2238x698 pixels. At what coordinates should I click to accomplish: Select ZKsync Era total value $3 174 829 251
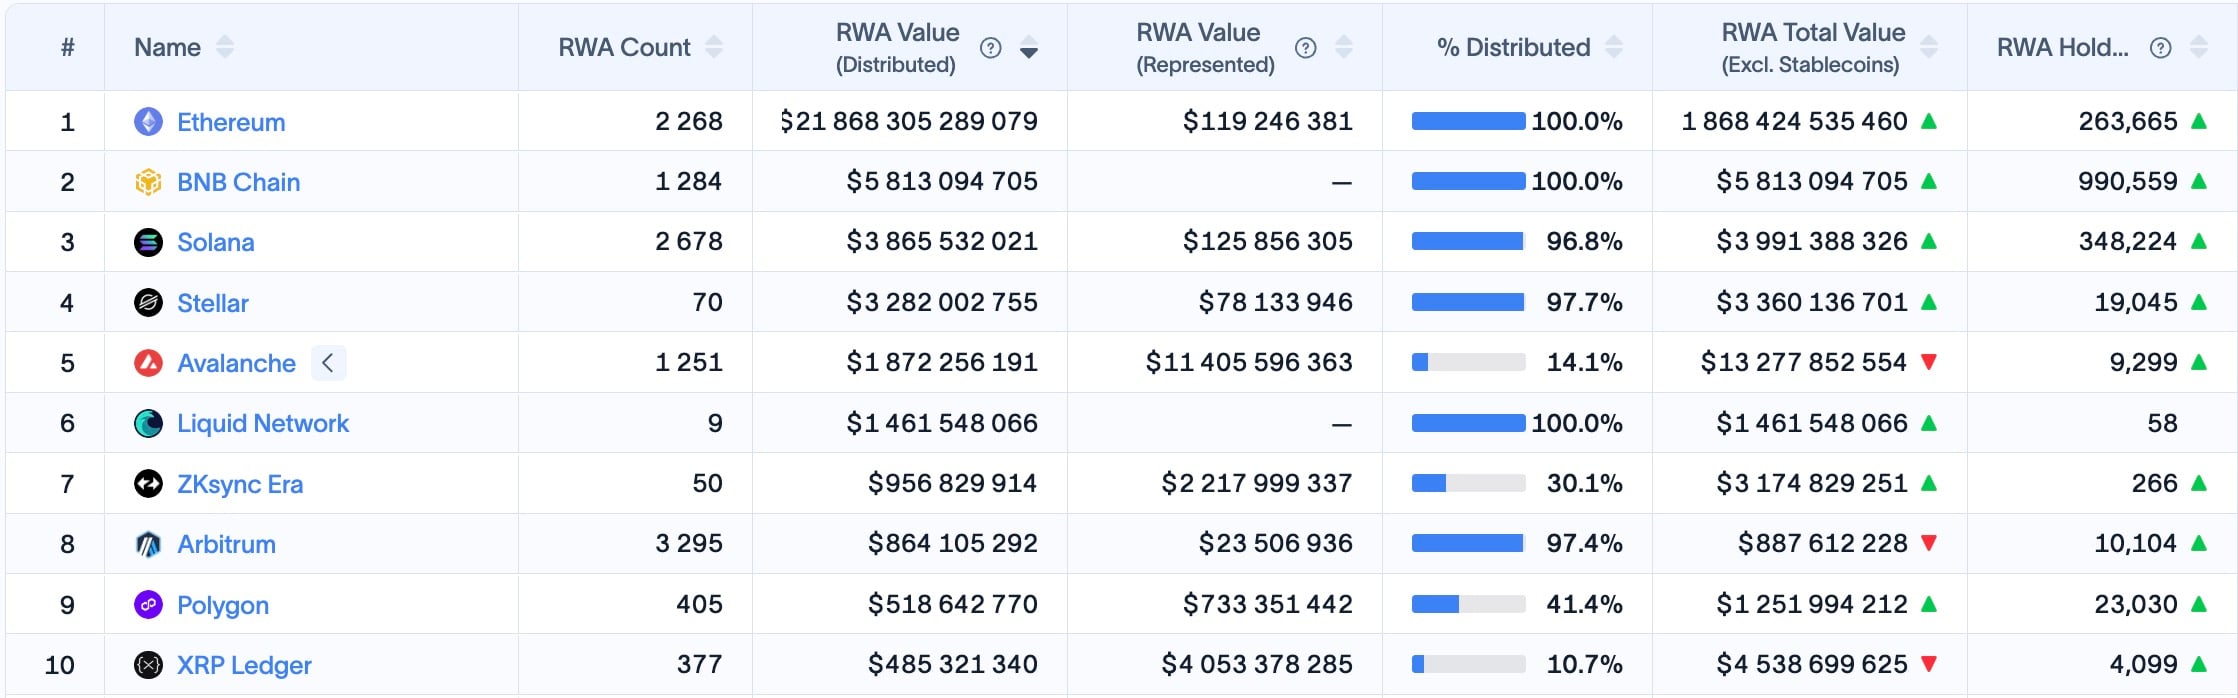pyautogui.click(x=1812, y=483)
